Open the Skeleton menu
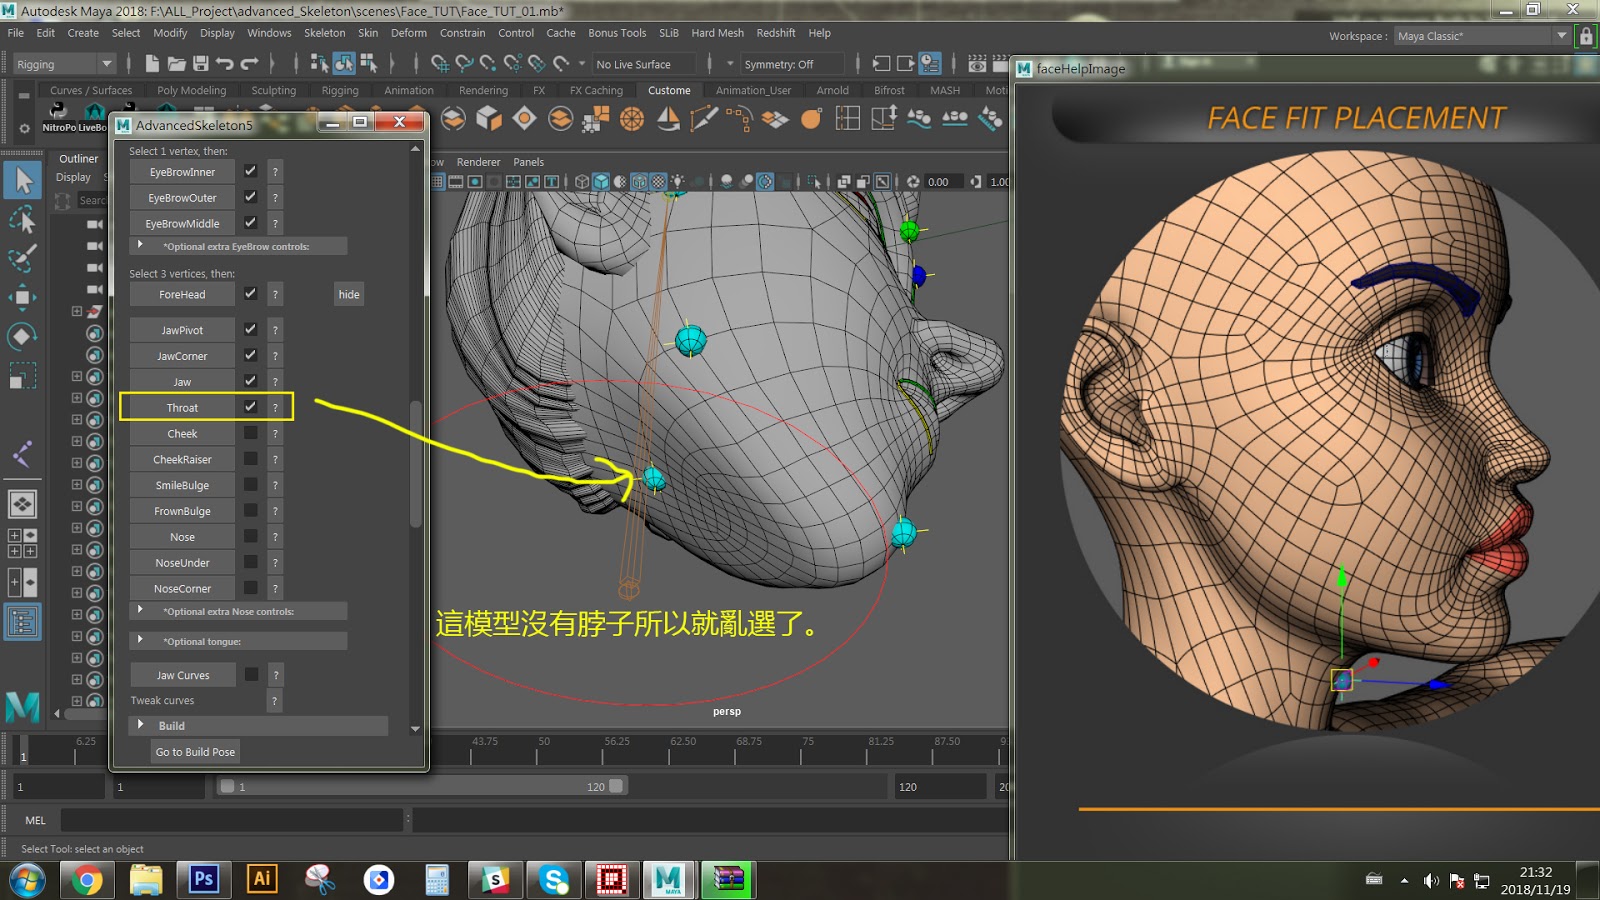 324,33
